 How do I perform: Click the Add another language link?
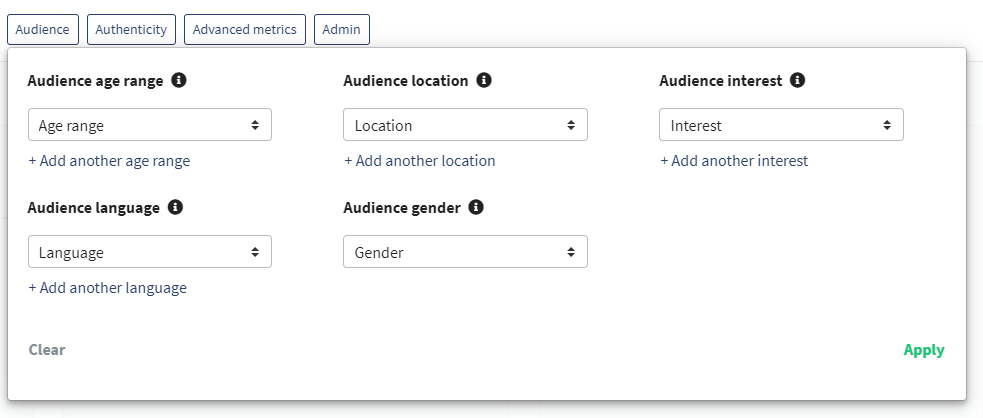pyautogui.click(x=108, y=288)
